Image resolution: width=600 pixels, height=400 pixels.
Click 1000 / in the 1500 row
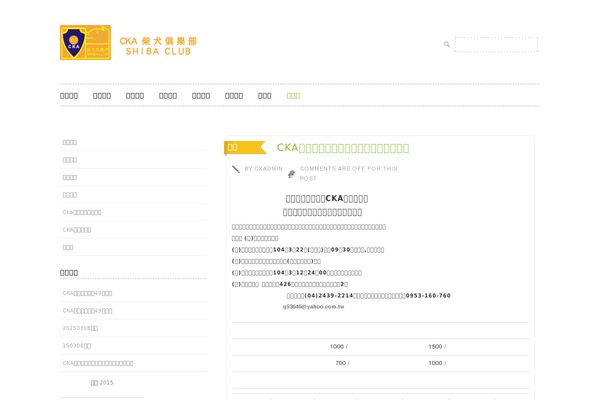[x=339, y=346]
